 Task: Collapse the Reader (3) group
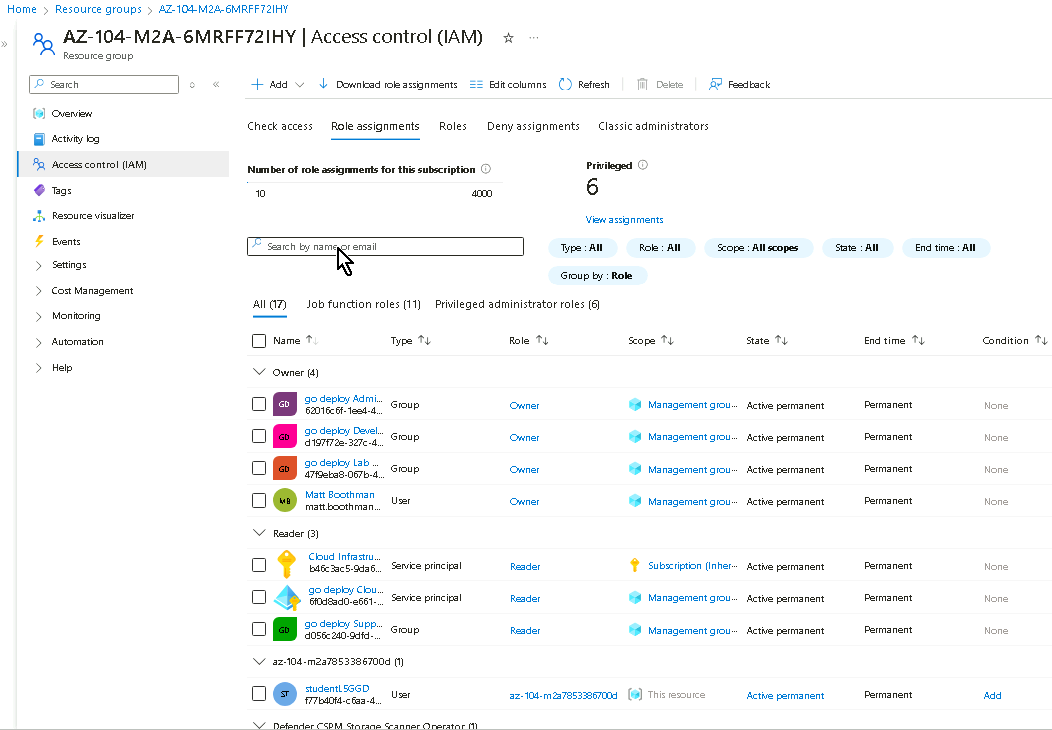click(259, 533)
